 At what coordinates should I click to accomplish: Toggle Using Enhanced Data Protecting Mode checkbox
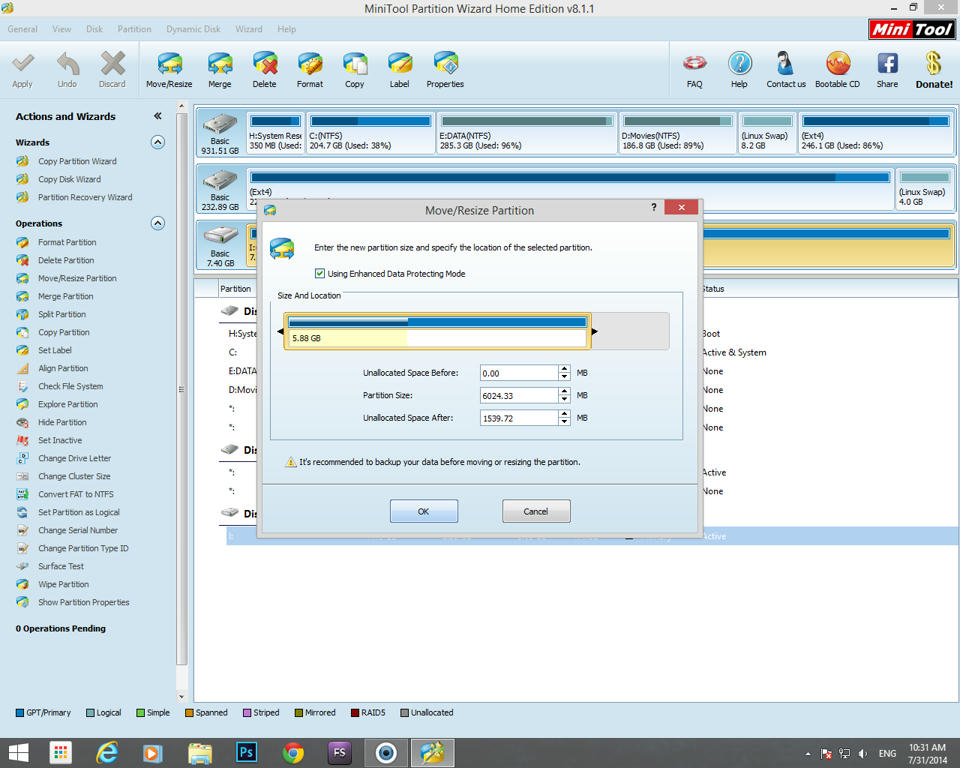click(320, 273)
